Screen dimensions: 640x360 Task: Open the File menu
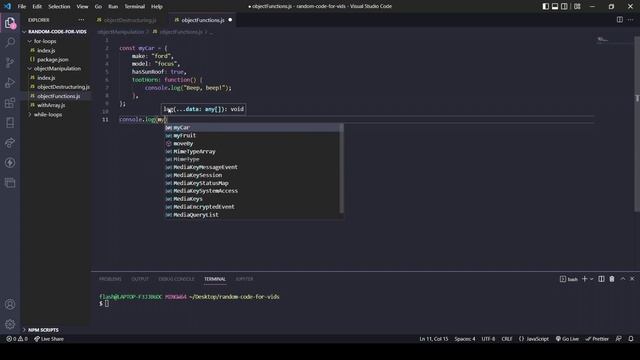pos(22,7)
